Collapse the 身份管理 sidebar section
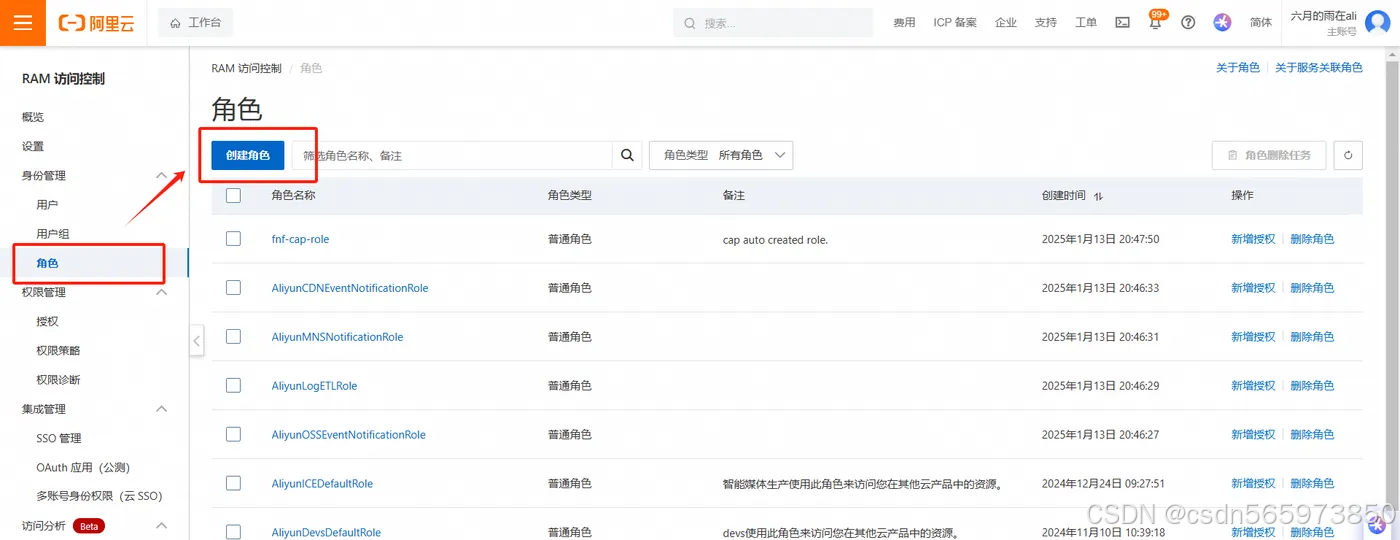The image size is (1400, 540). (161, 175)
